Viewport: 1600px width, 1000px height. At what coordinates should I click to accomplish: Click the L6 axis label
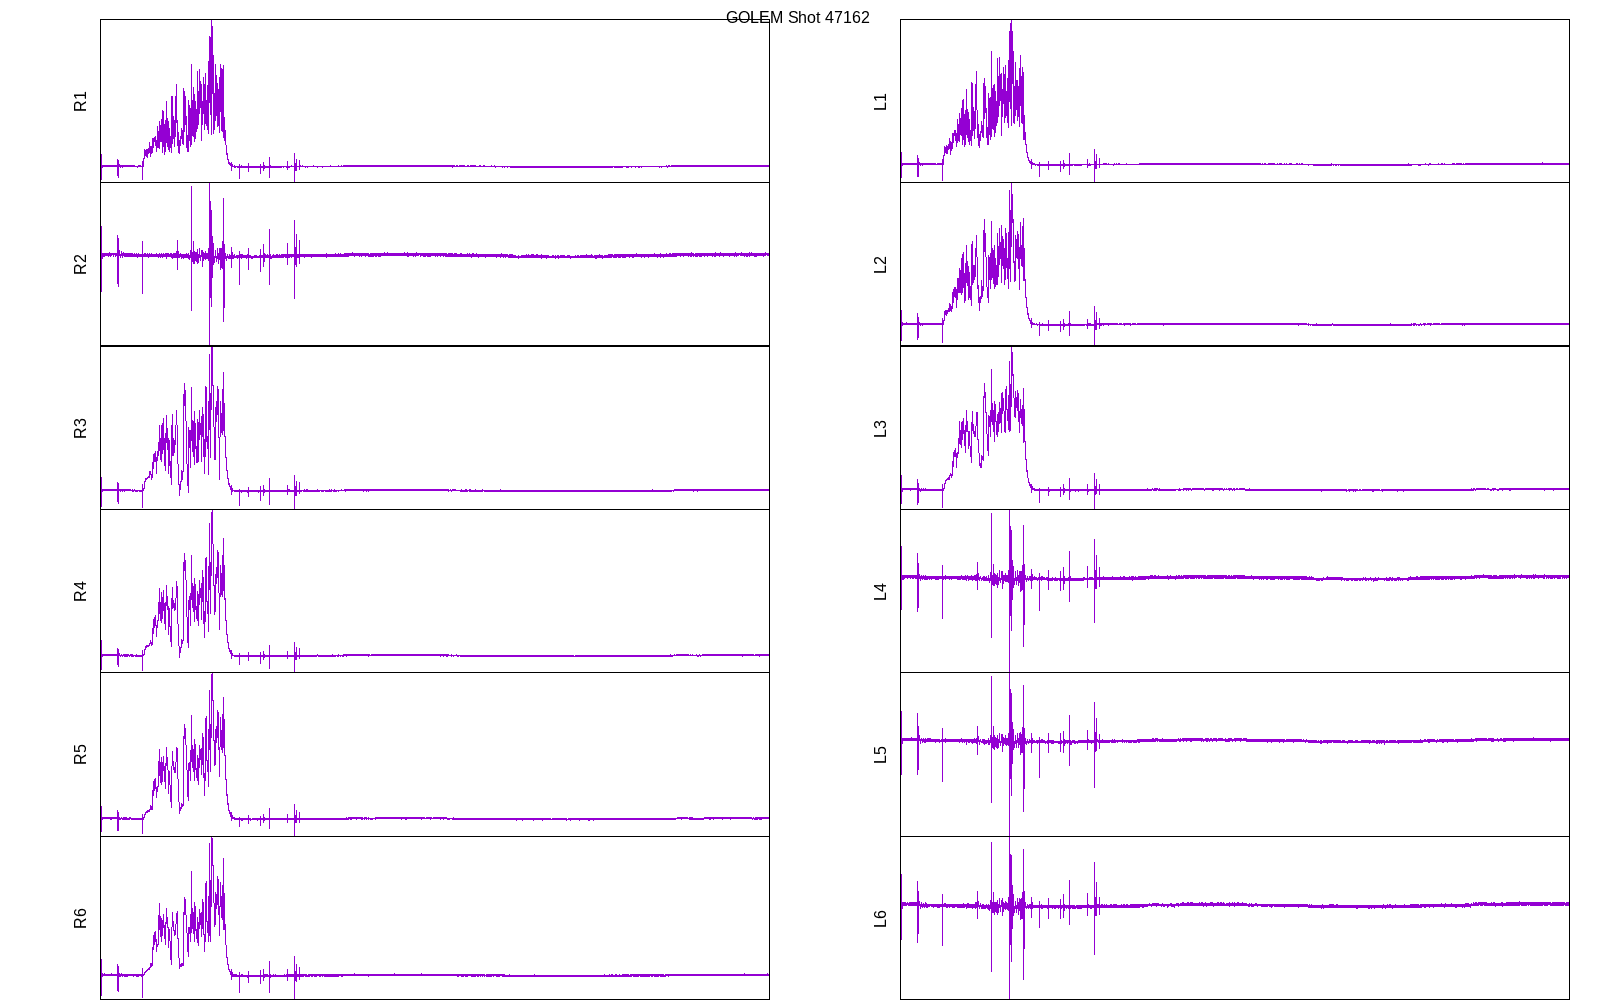(880, 918)
